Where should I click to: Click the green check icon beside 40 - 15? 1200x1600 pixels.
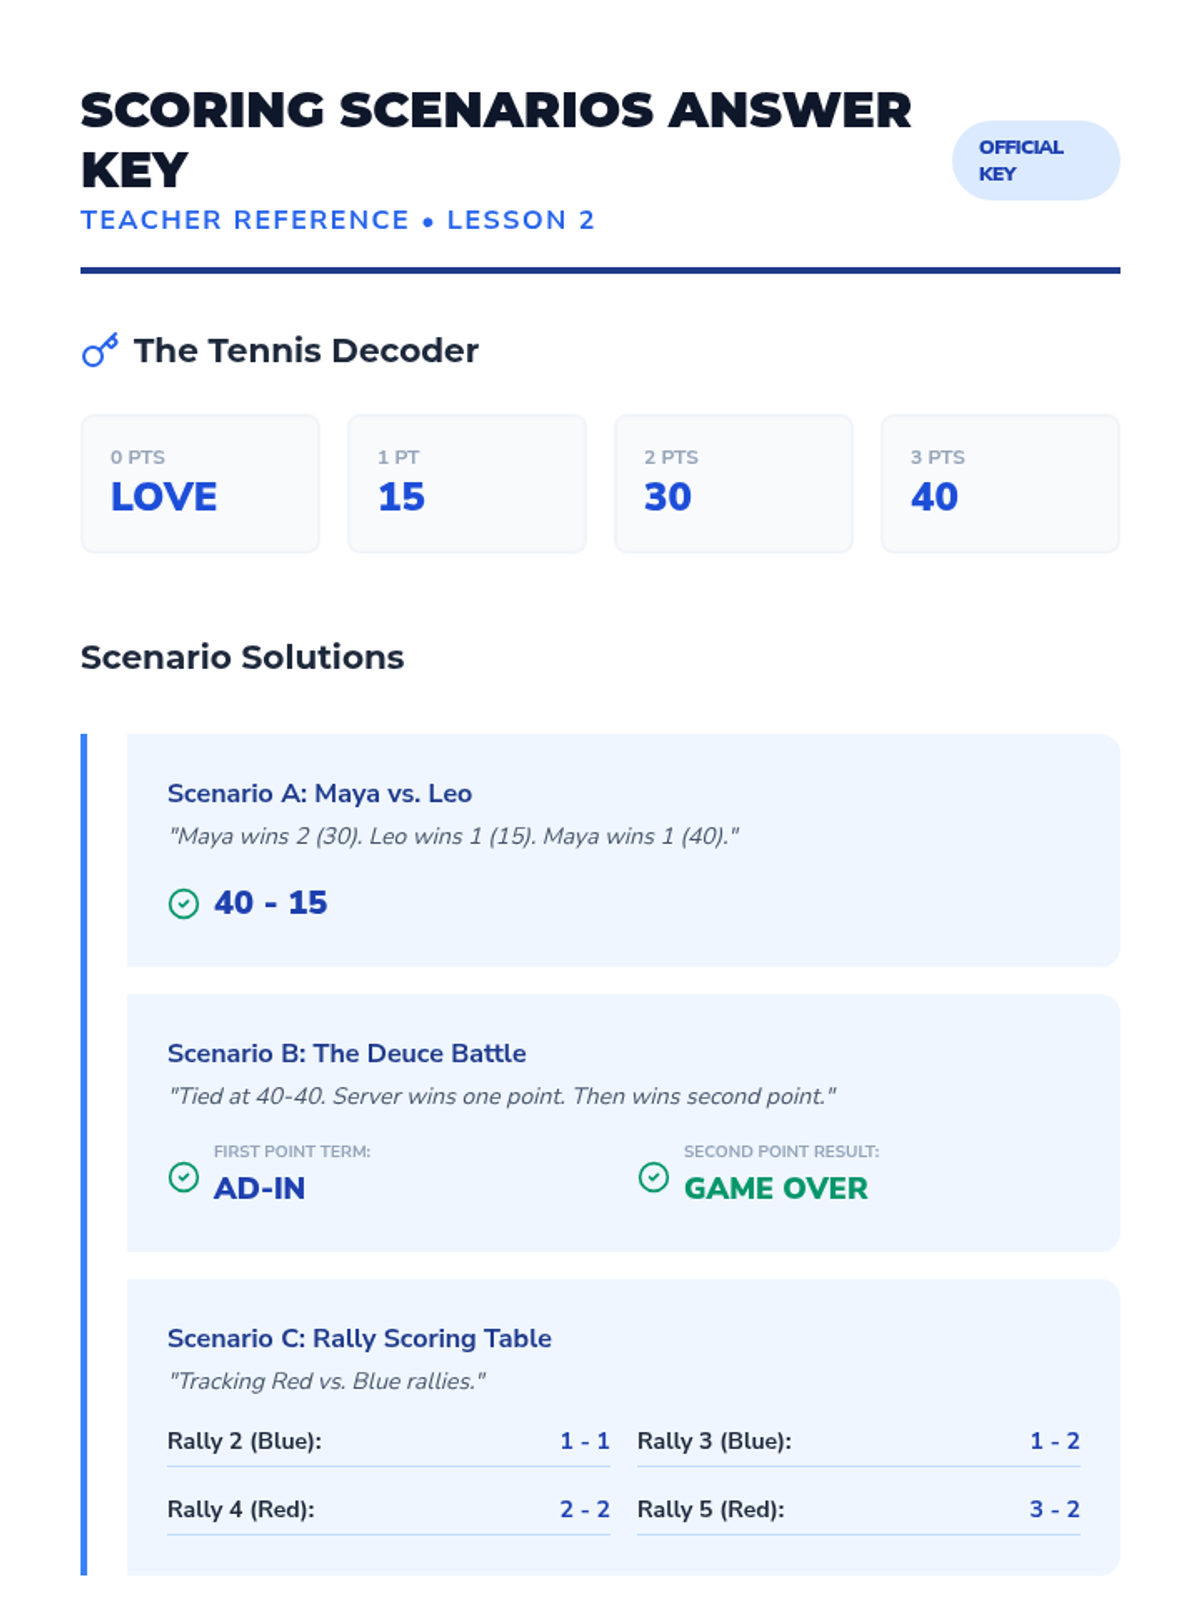[183, 903]
